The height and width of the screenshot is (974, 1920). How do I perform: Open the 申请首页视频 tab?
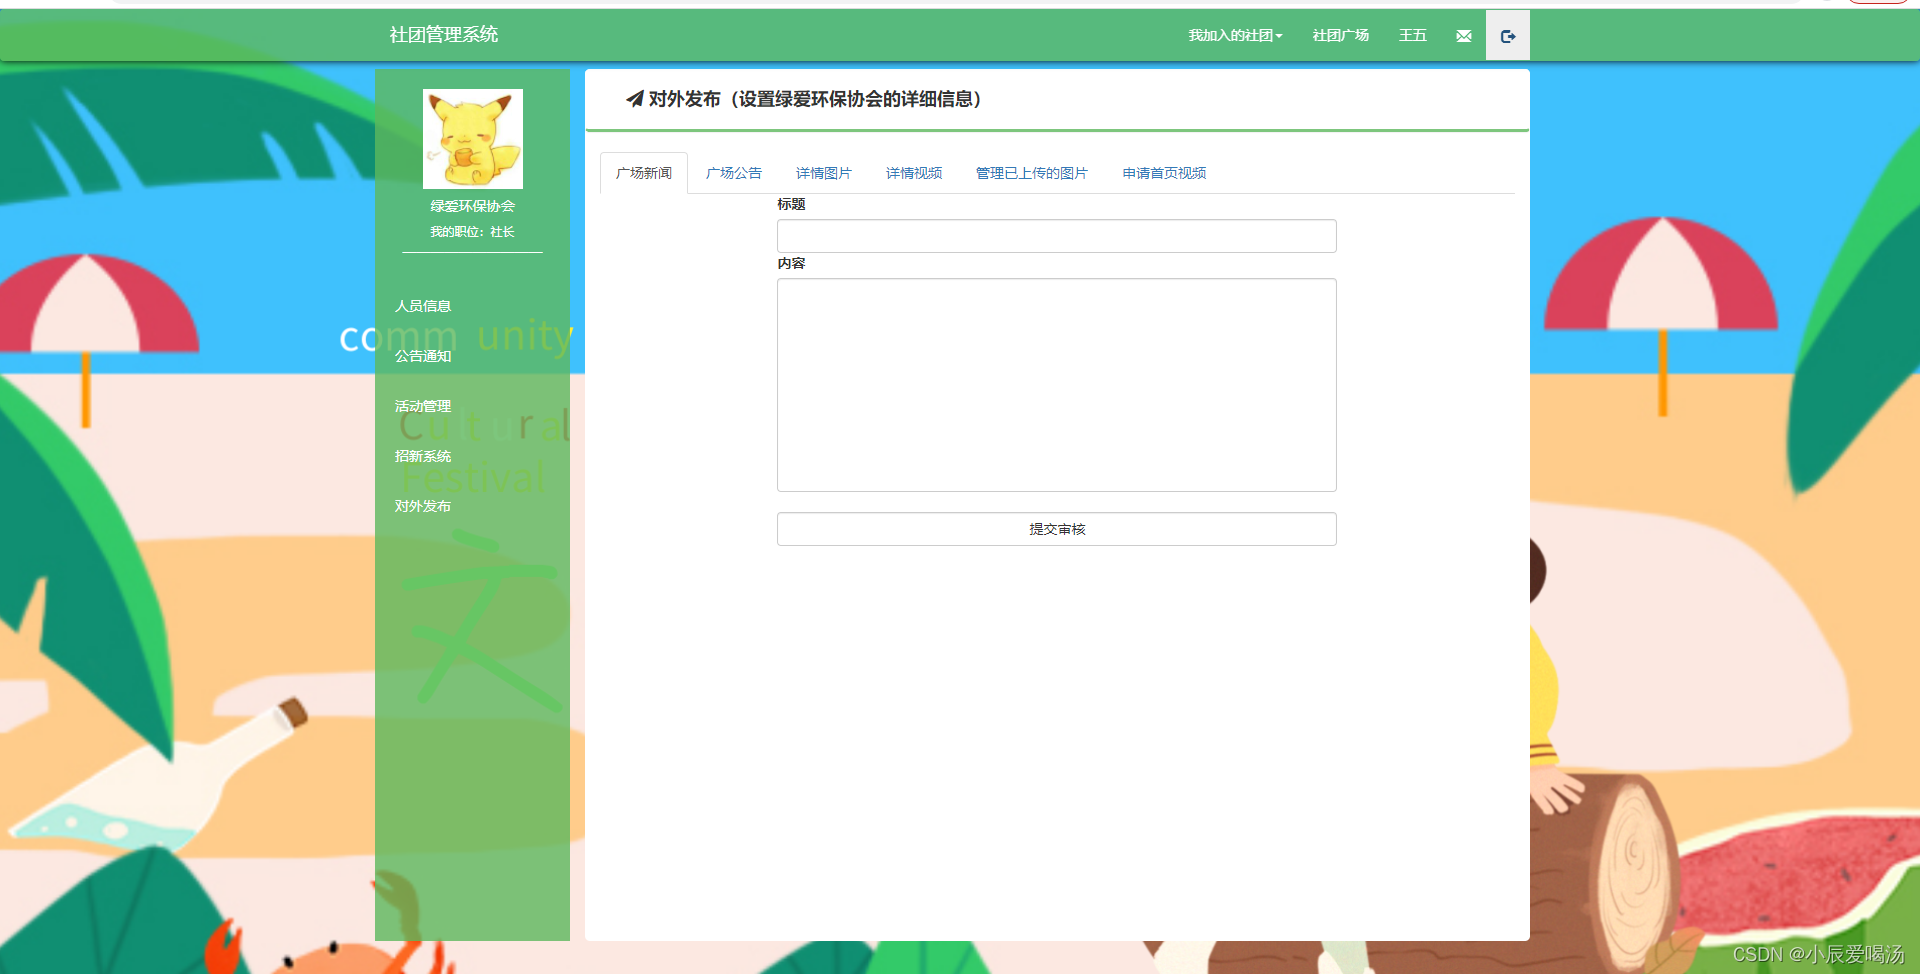(1164, 173)
